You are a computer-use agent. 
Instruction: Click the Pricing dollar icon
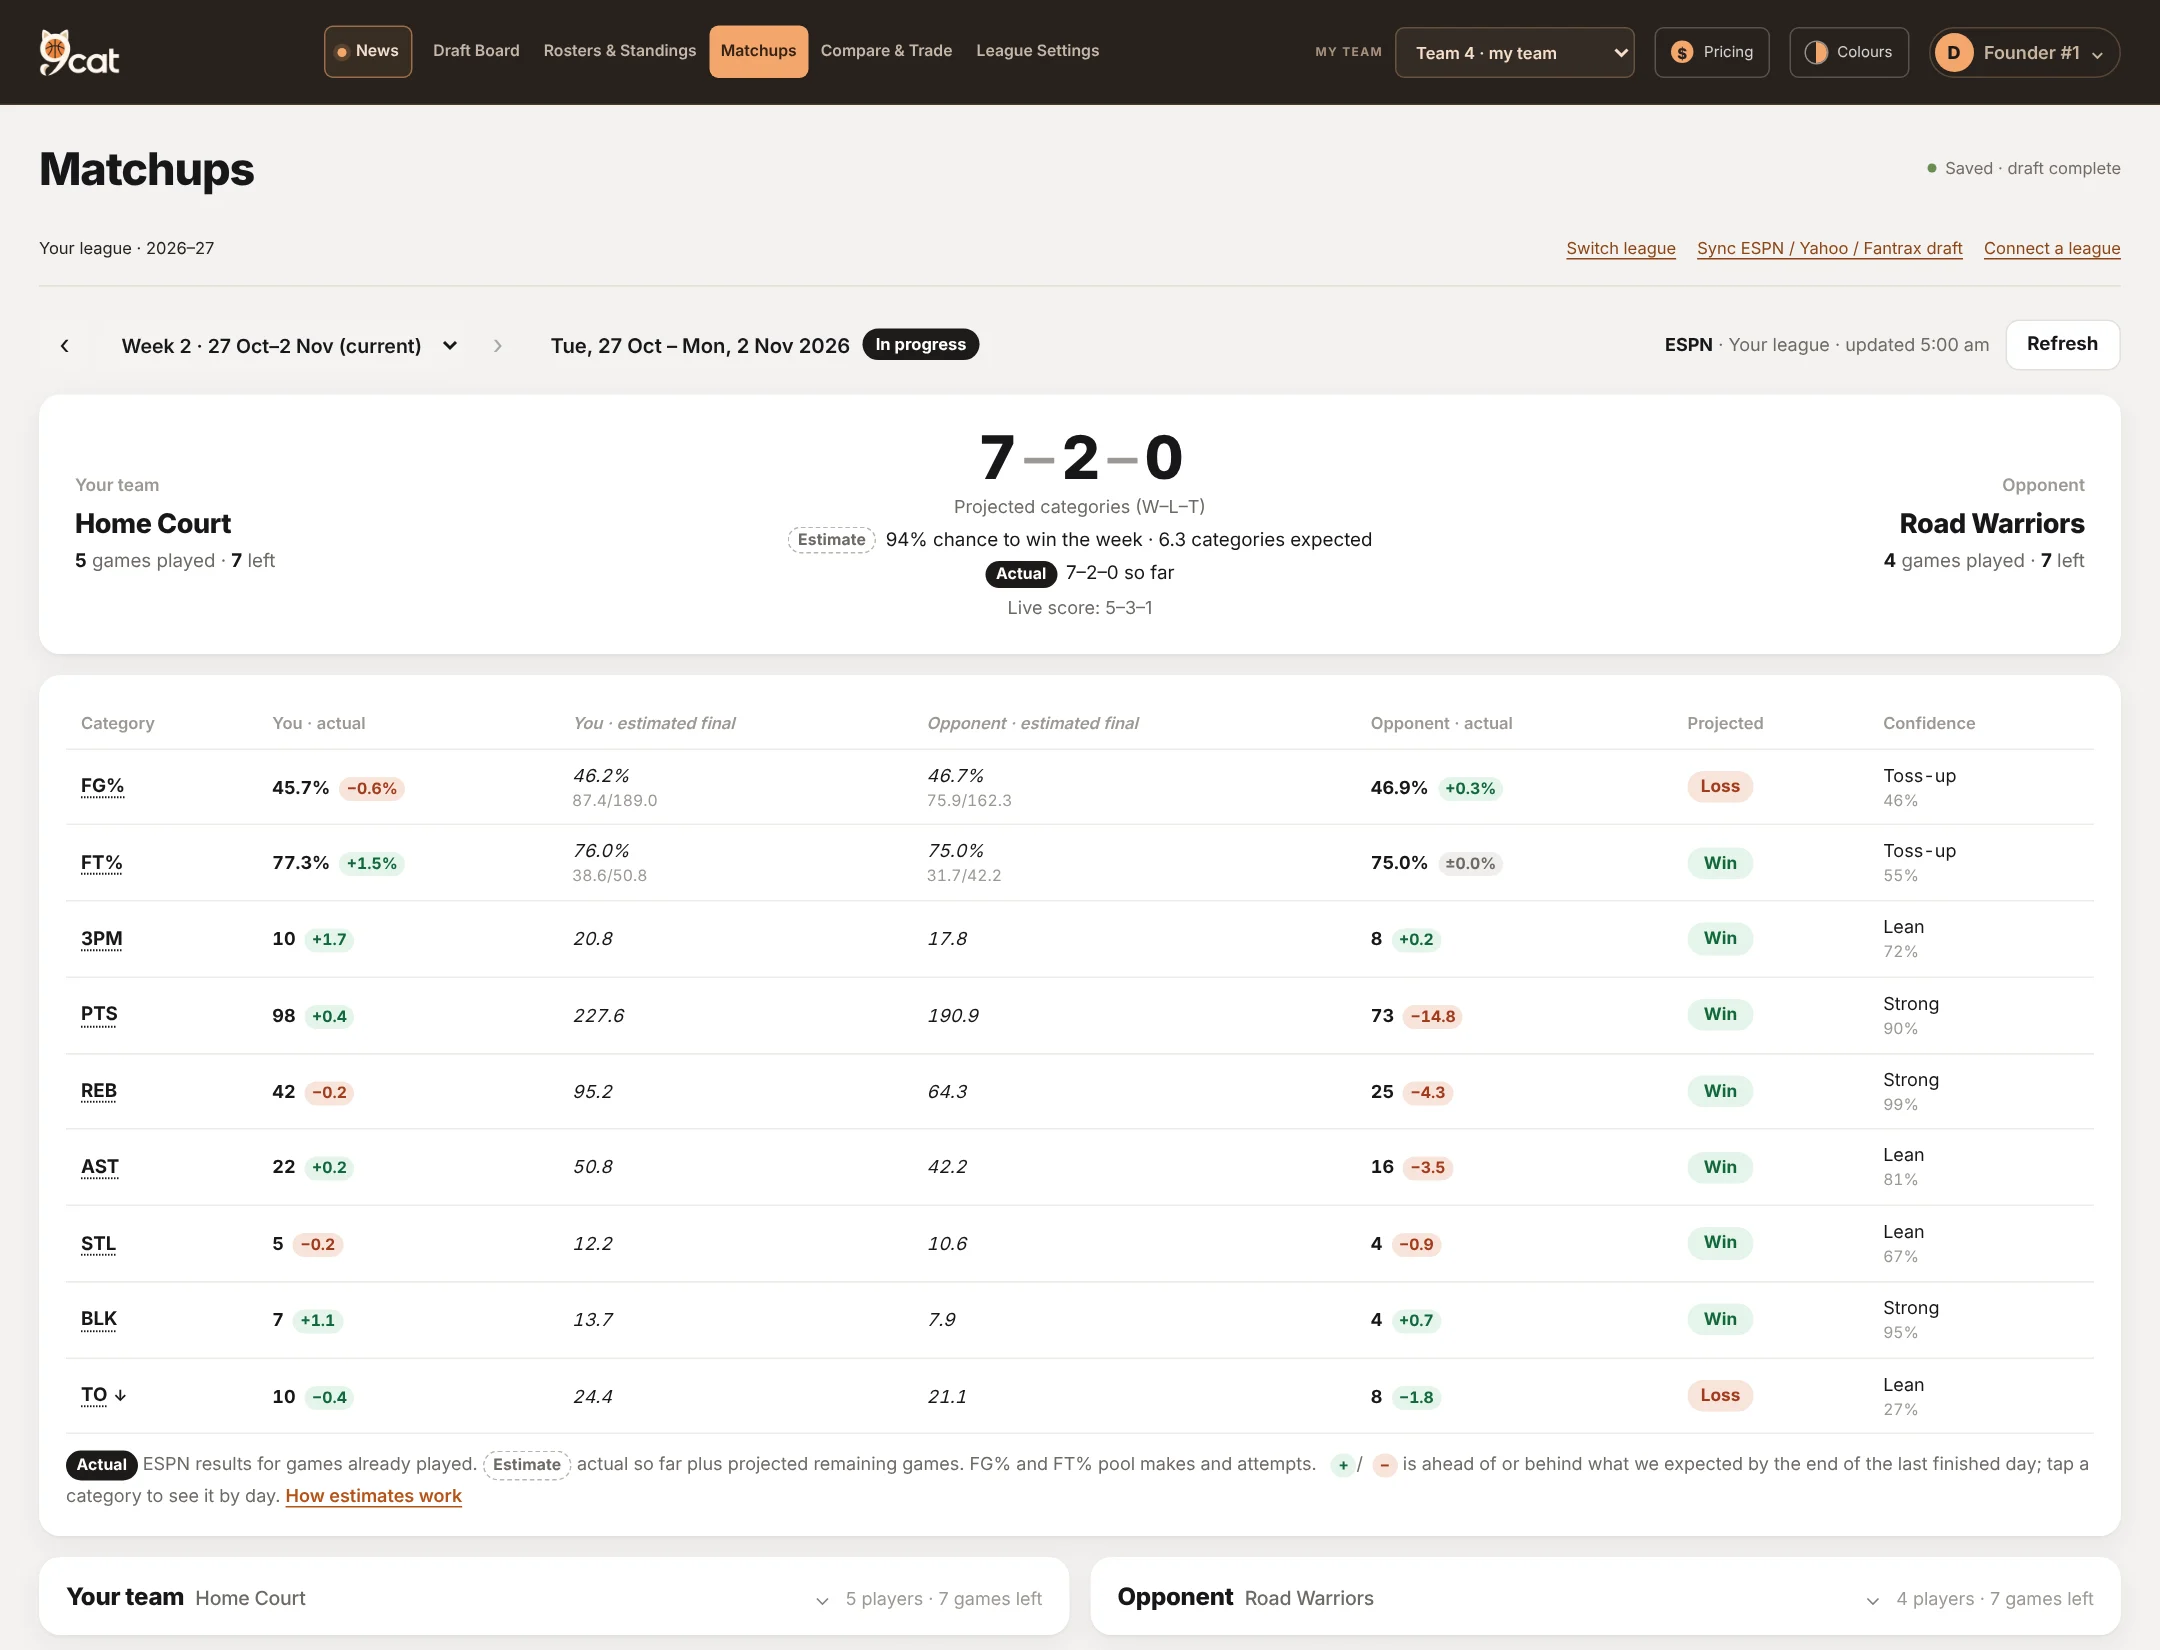click(x=1683, y=52)
